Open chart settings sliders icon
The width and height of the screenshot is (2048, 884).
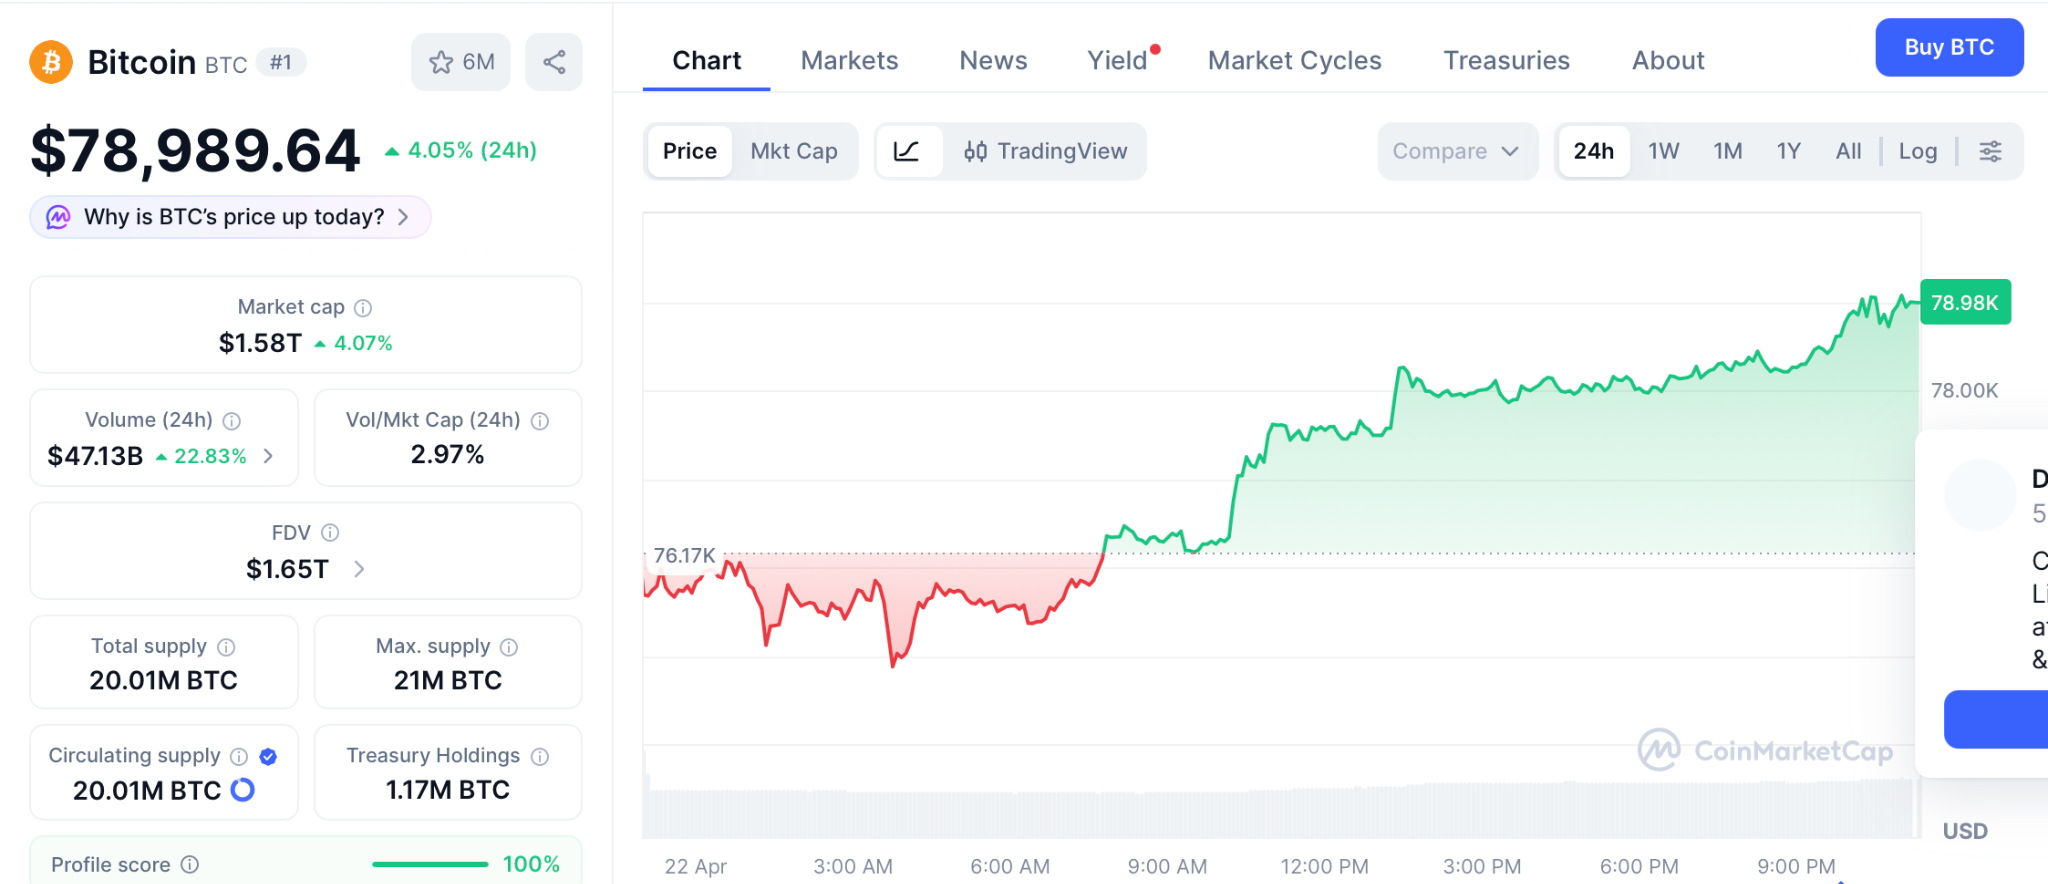click(1990, 151)
